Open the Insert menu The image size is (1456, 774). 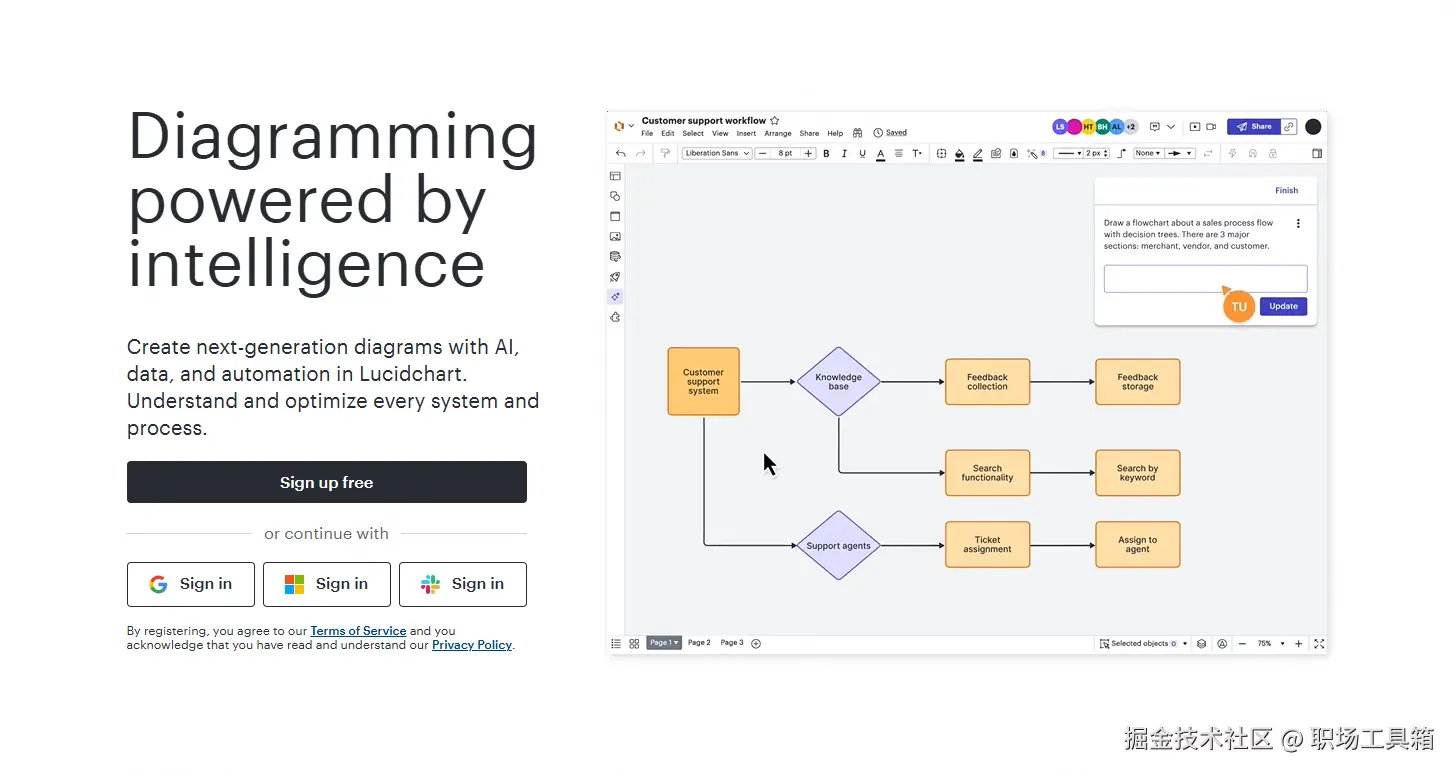pyautogui.click(x=746, y=133)
